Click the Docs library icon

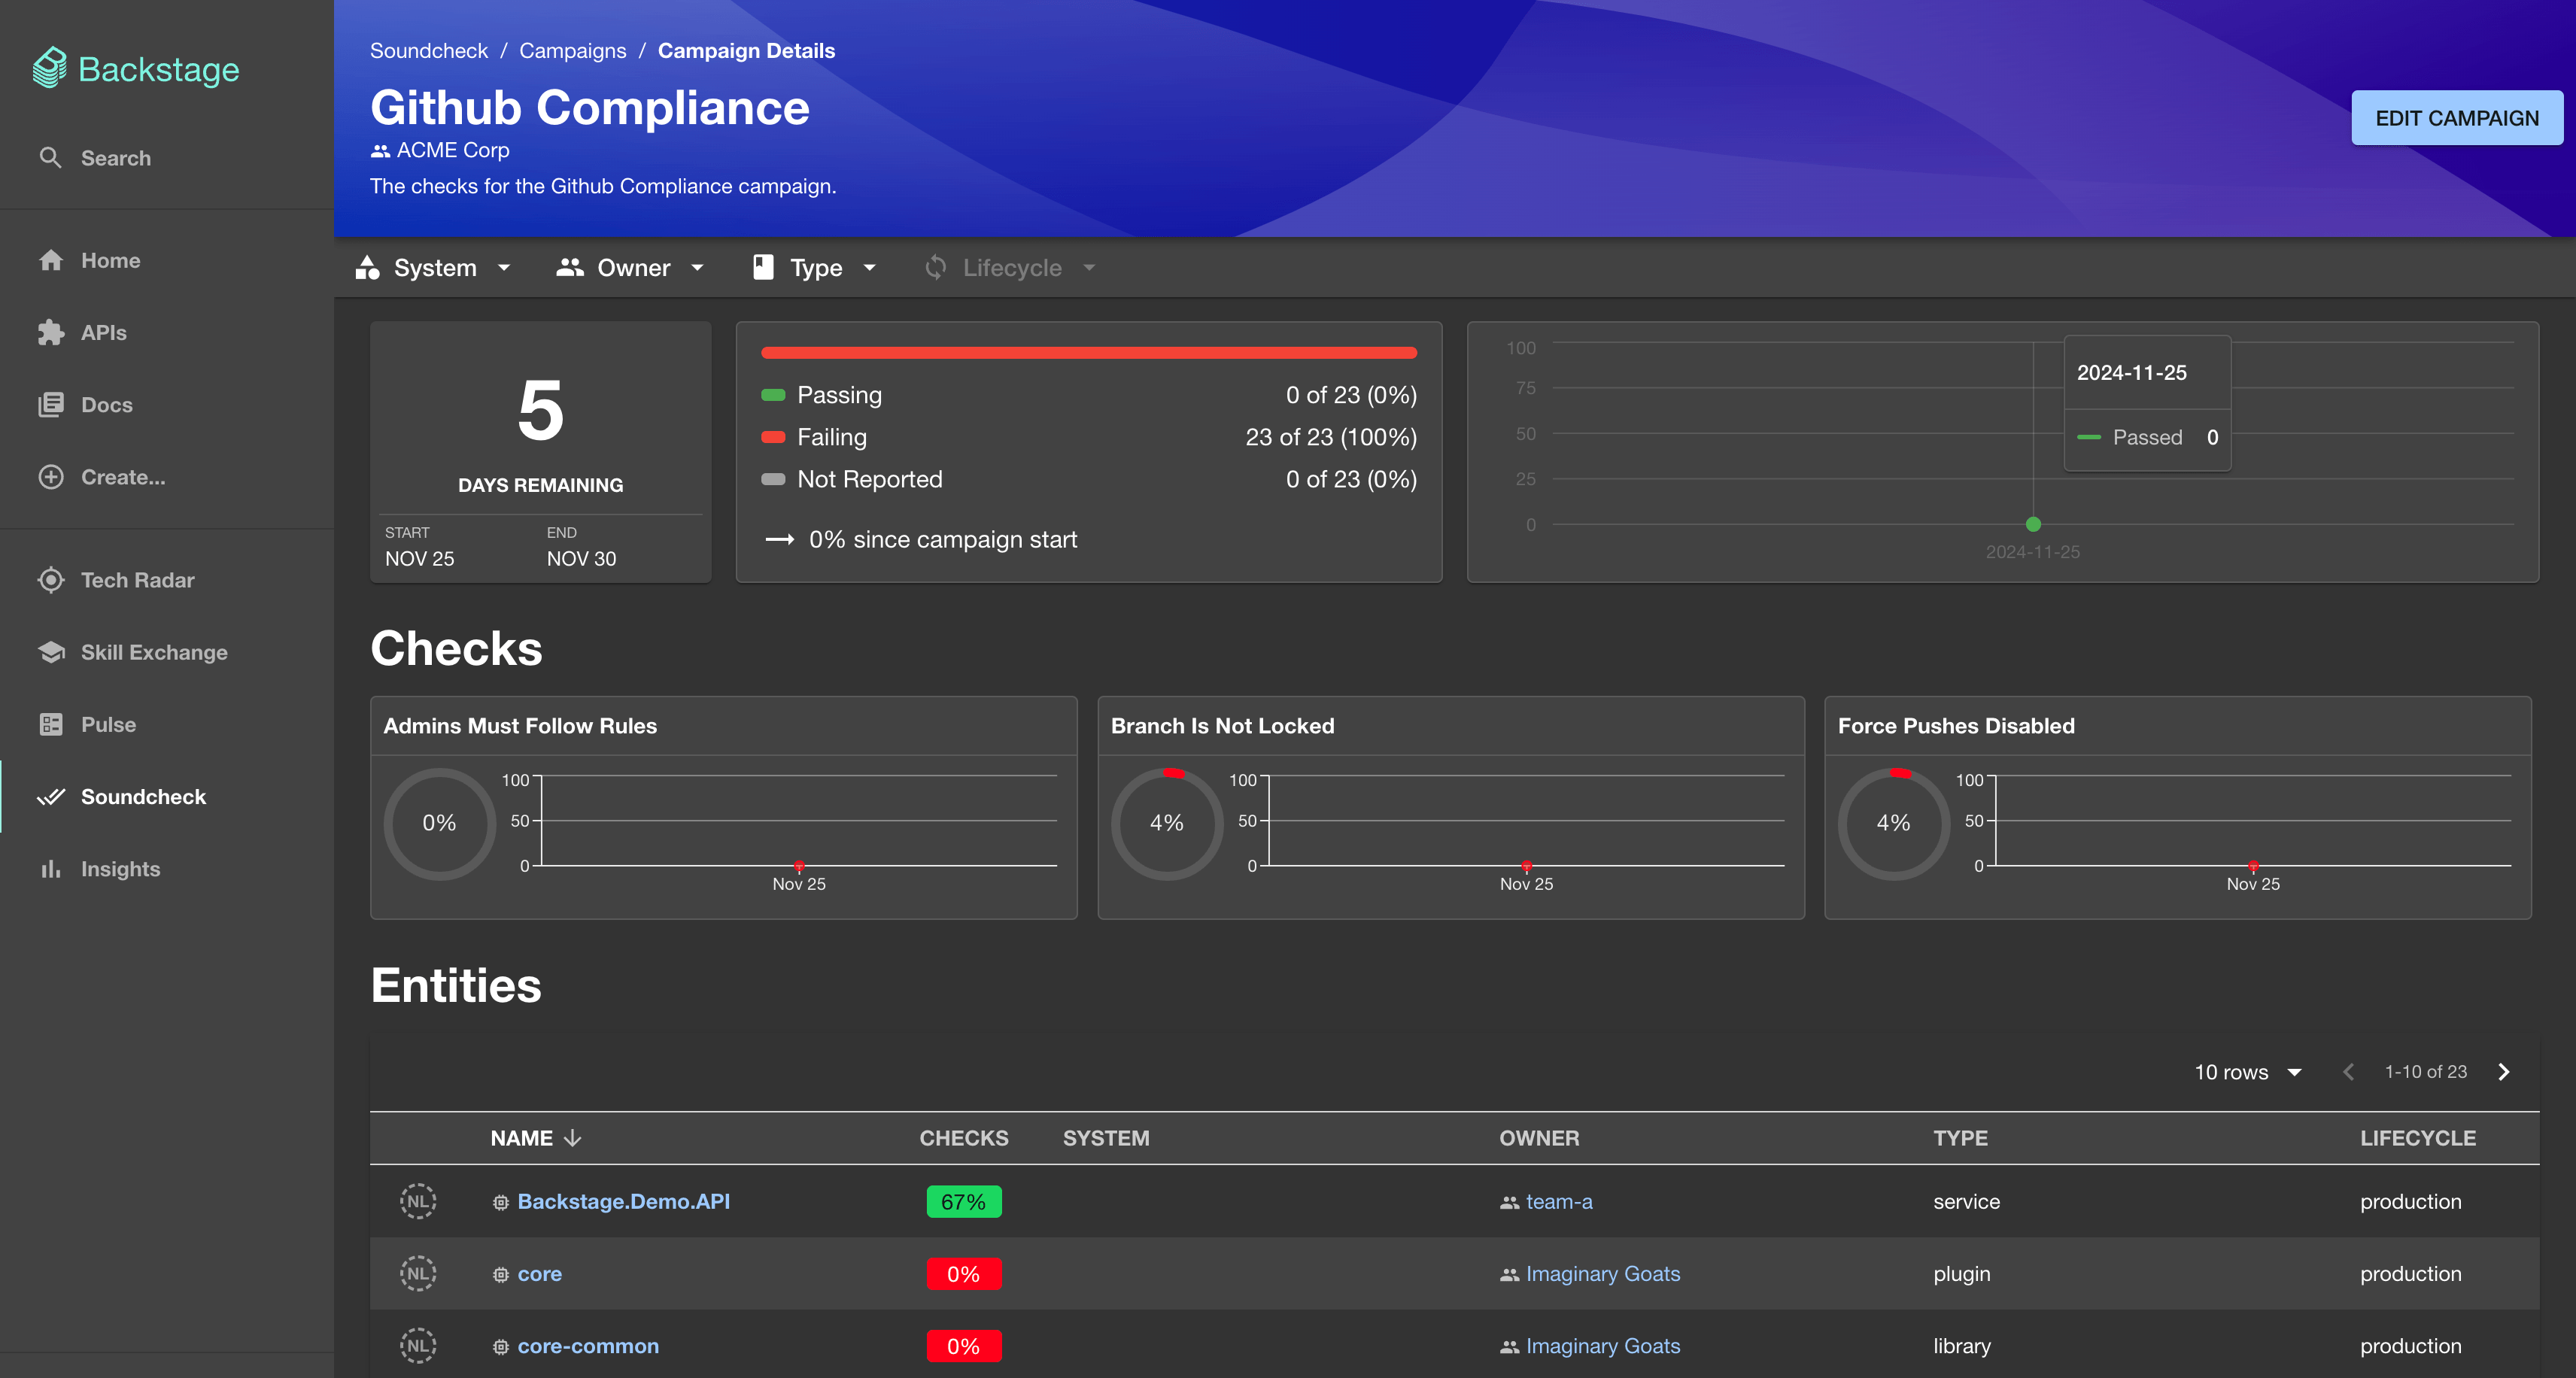[51, 405]
